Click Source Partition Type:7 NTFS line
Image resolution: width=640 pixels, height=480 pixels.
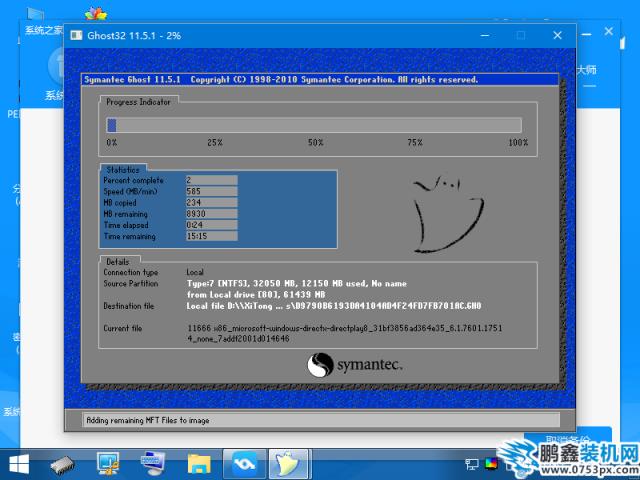297,283
